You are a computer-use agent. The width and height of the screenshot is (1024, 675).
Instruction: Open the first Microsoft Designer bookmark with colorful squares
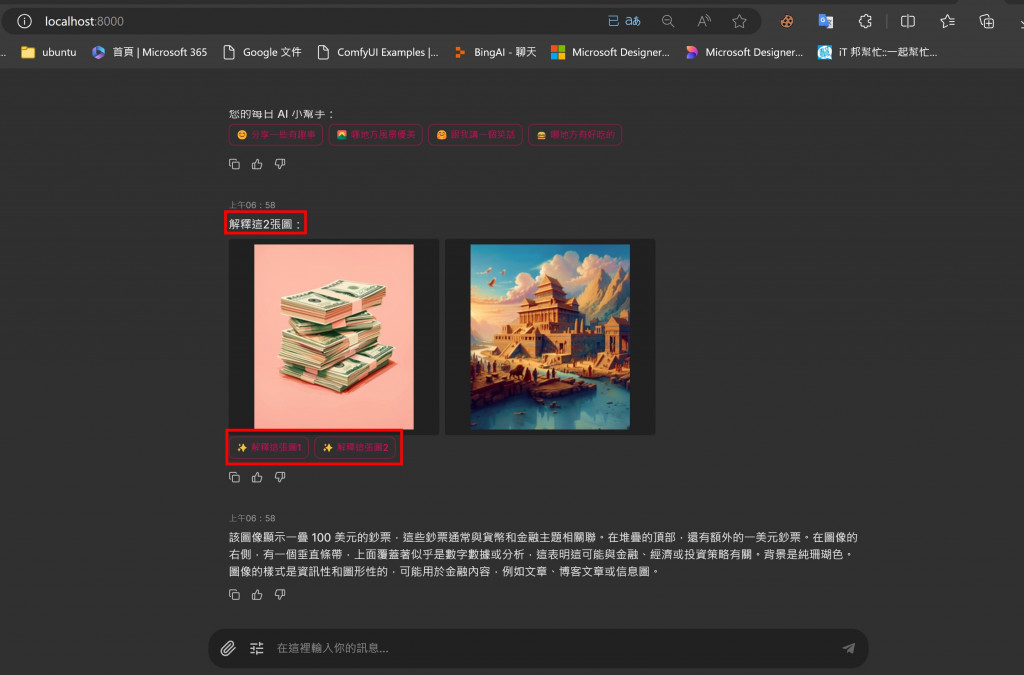click(610, 52)
